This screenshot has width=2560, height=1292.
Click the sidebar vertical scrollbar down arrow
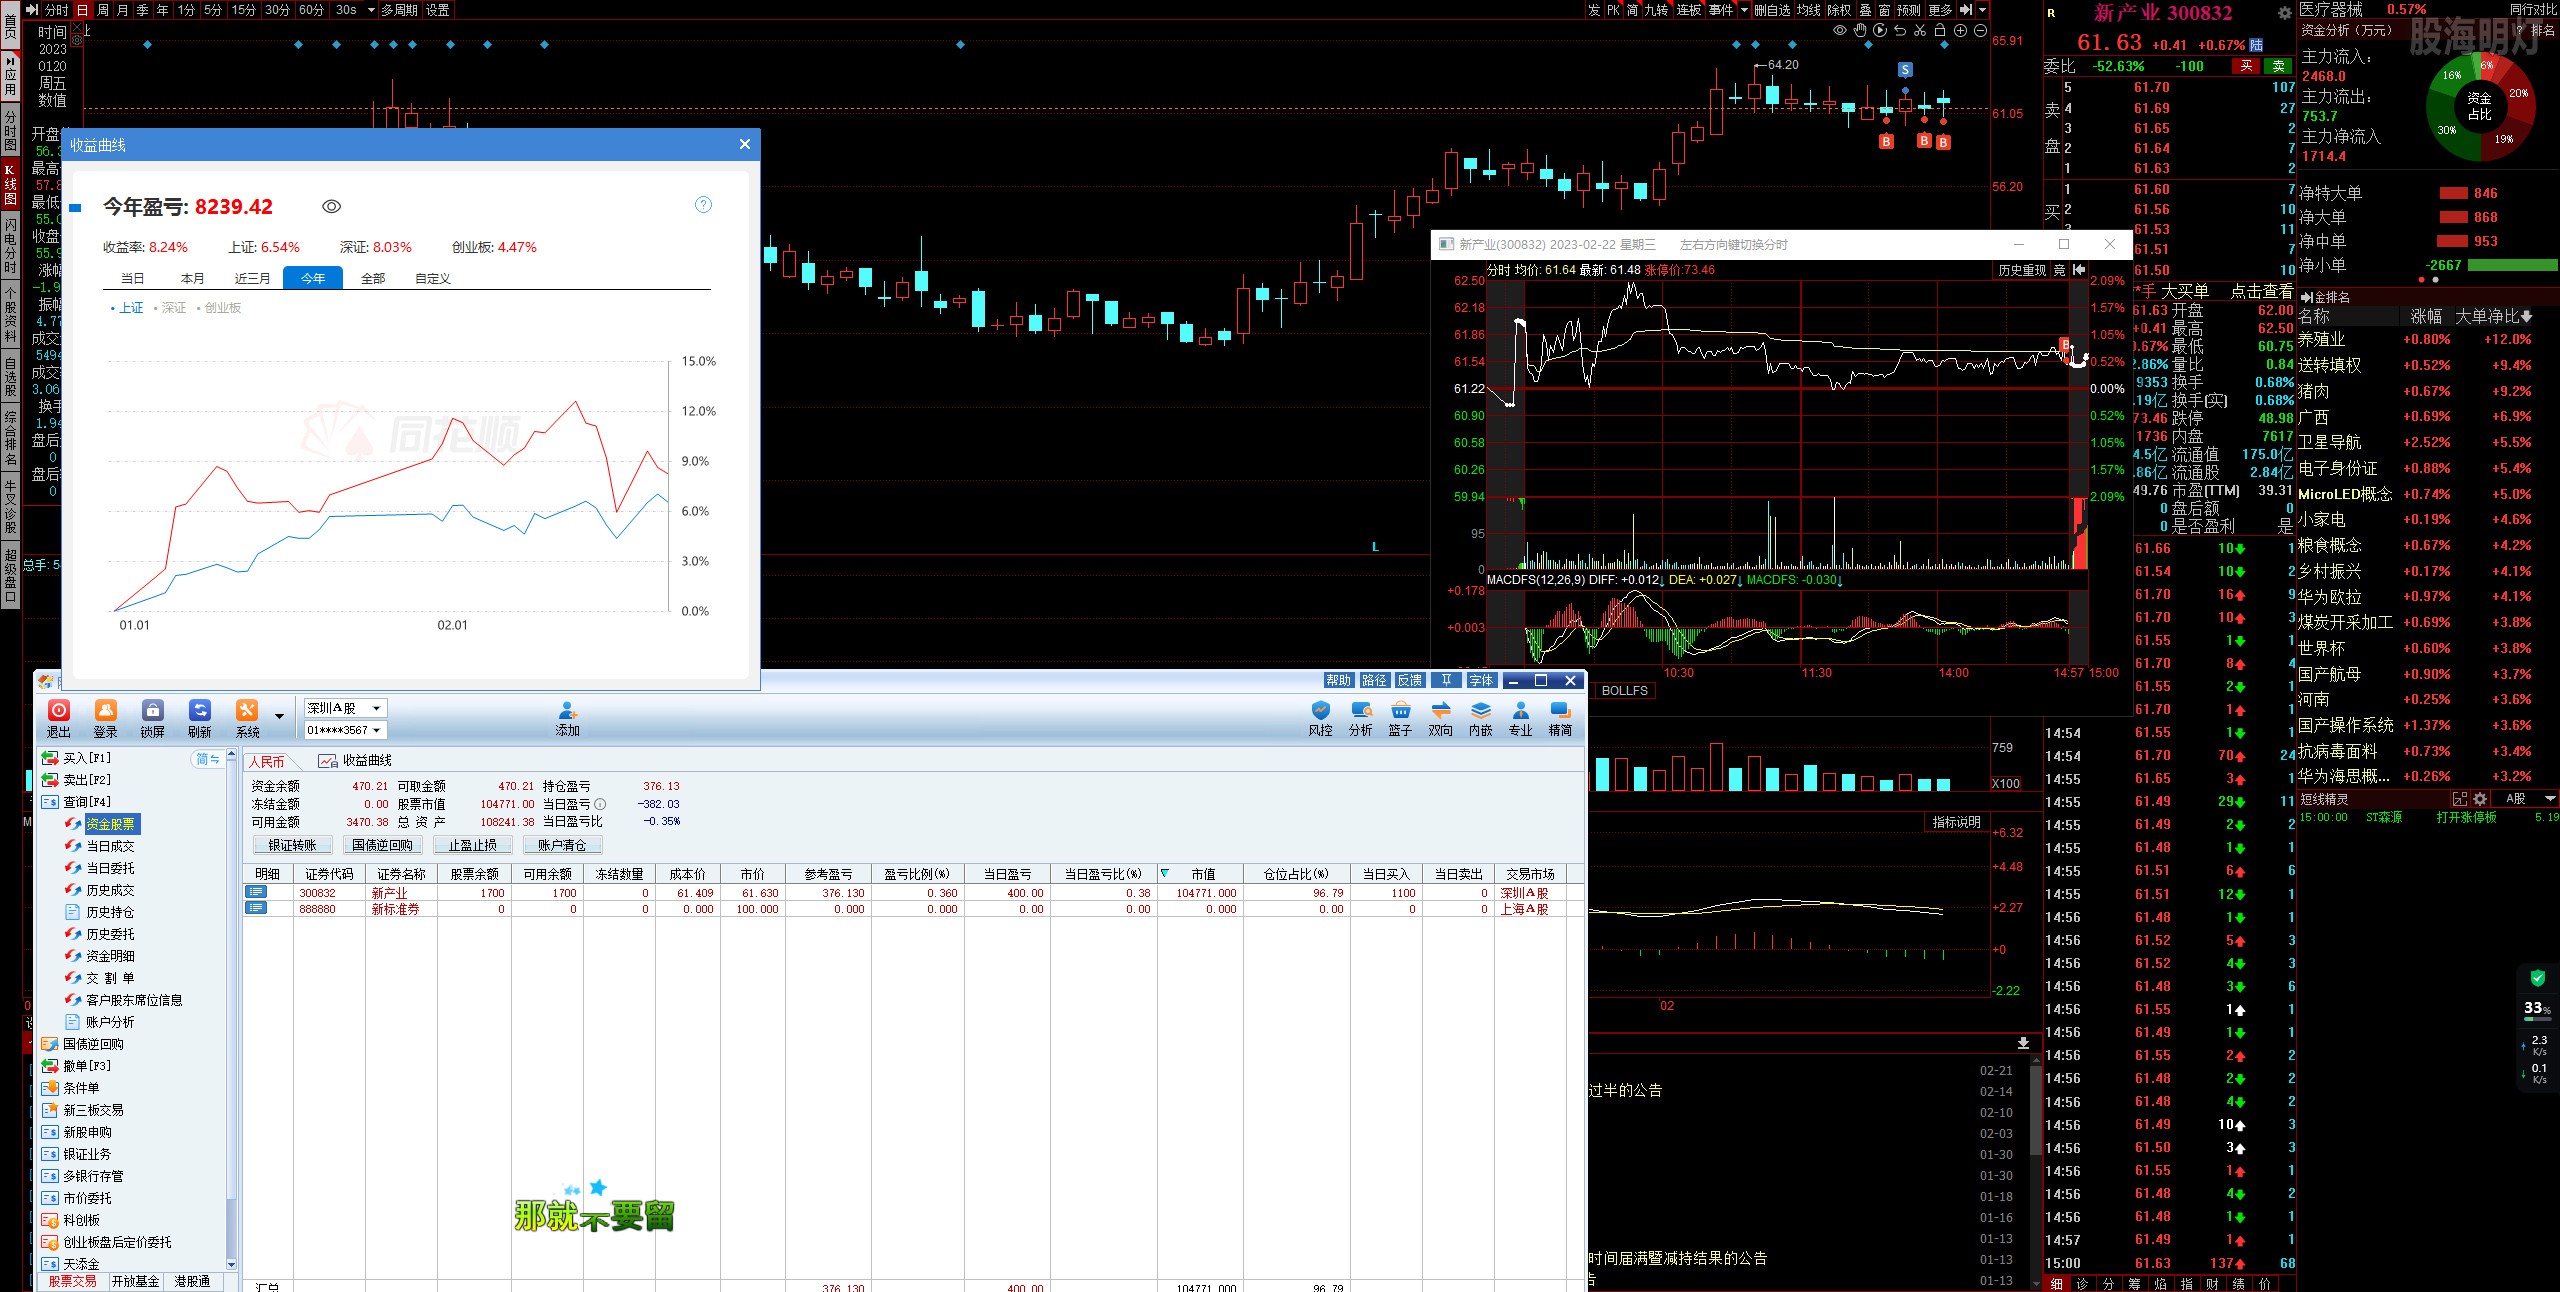tap(232, 1265)
